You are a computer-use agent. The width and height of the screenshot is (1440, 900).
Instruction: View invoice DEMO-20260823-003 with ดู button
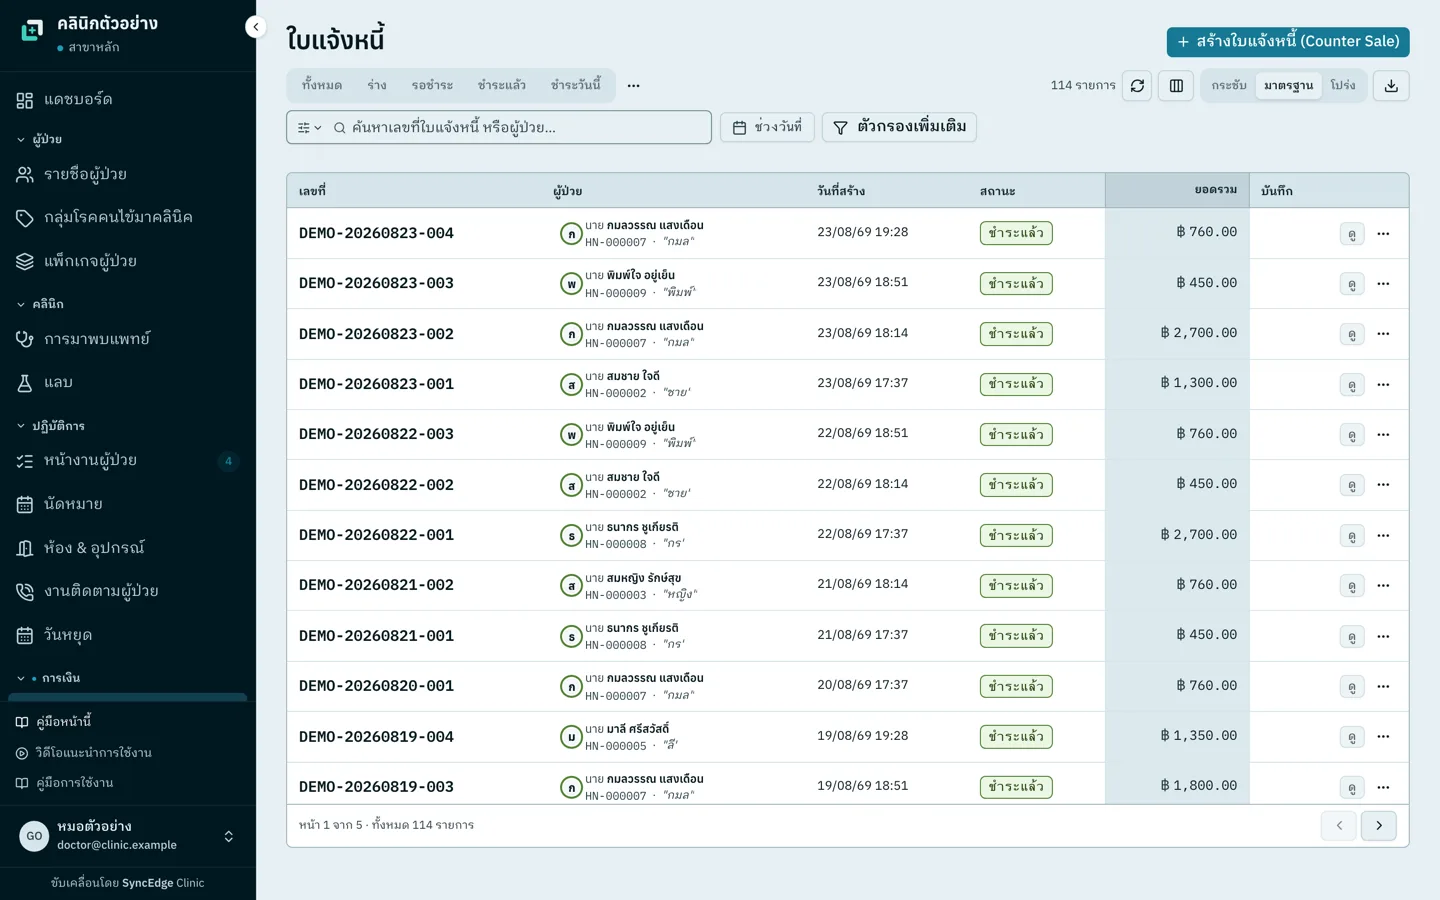[1352, 284]
